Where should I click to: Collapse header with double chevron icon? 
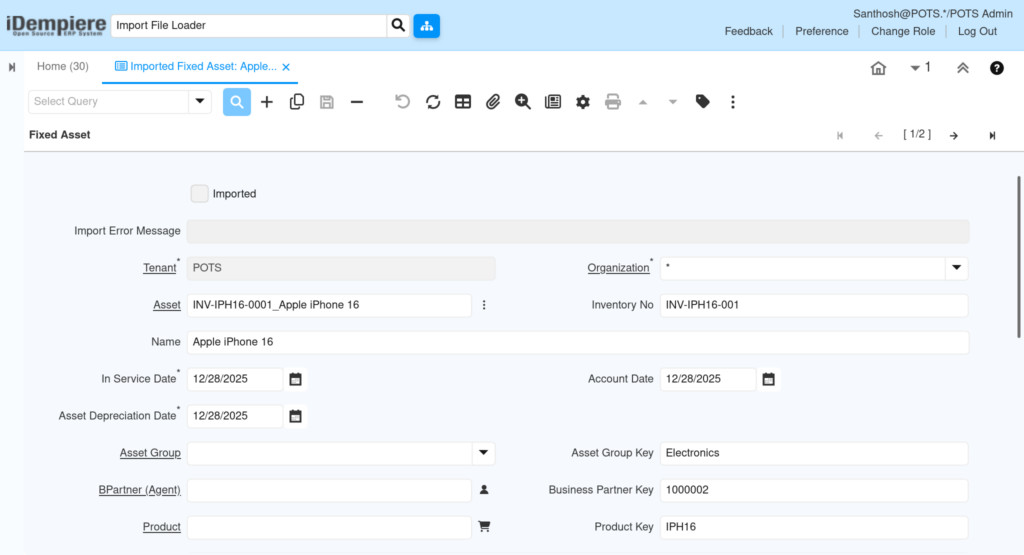pos(963,68)
